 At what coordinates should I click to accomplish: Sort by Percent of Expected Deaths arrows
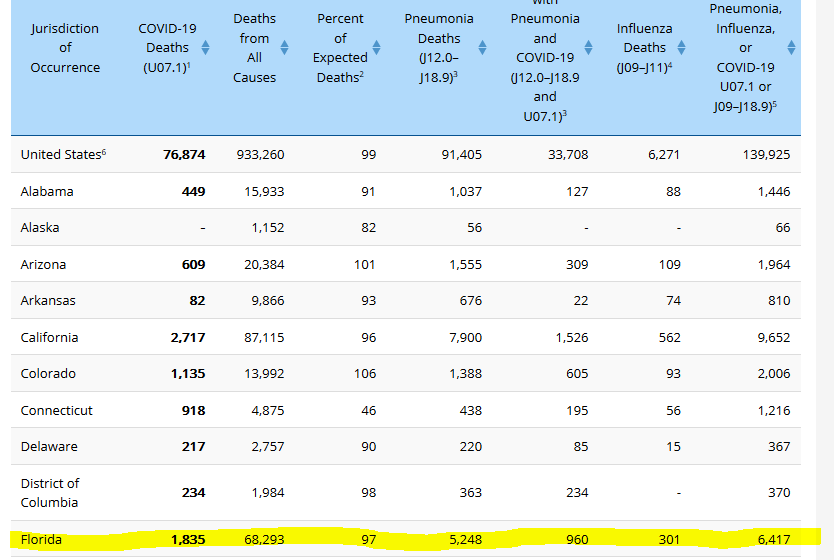pos(377,48)
